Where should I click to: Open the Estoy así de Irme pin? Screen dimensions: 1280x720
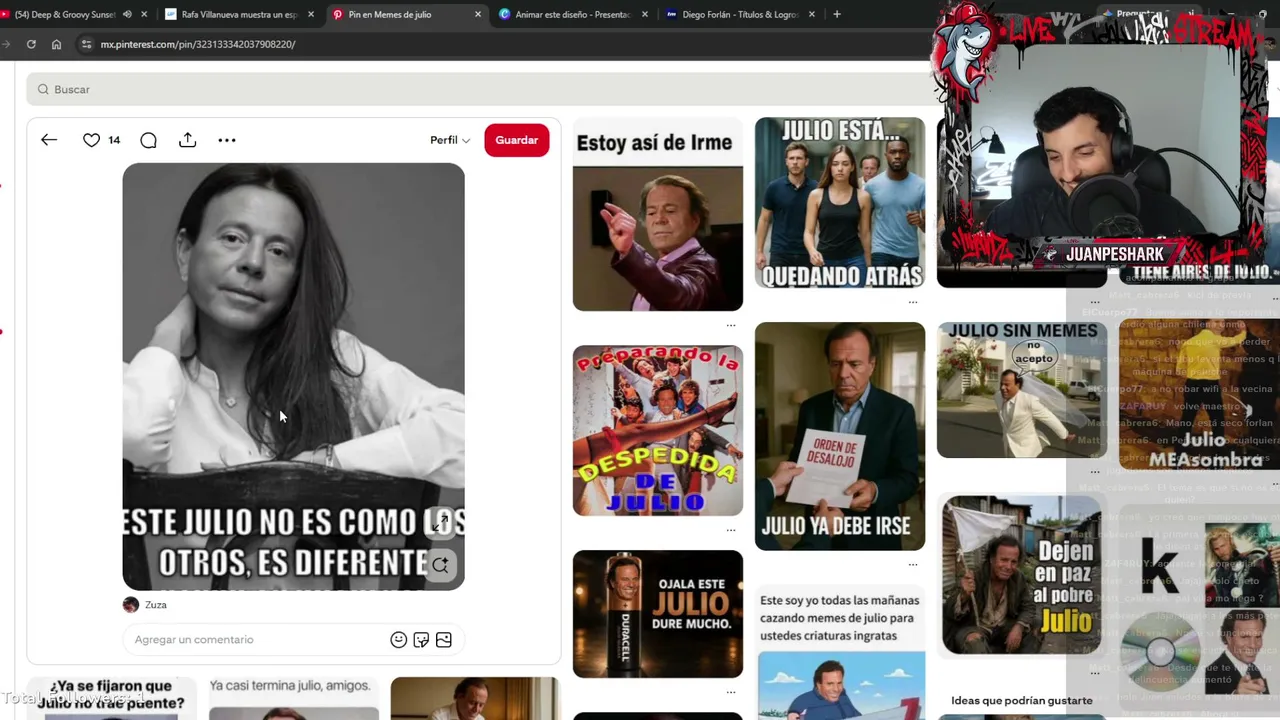coord(658,214)
